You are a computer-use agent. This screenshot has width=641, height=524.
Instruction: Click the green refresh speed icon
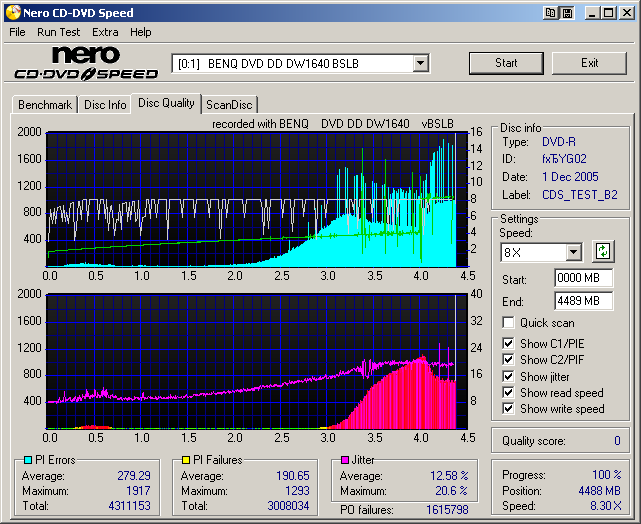click(x=603, y=251)
